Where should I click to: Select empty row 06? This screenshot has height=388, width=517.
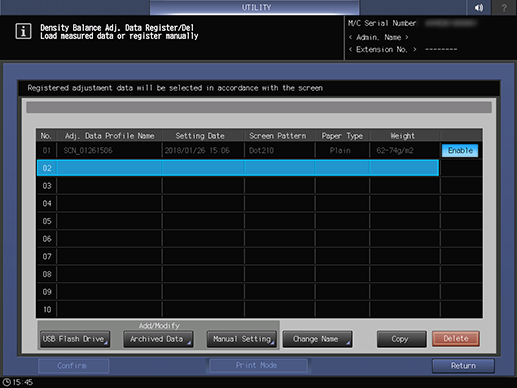pos(238,239)
